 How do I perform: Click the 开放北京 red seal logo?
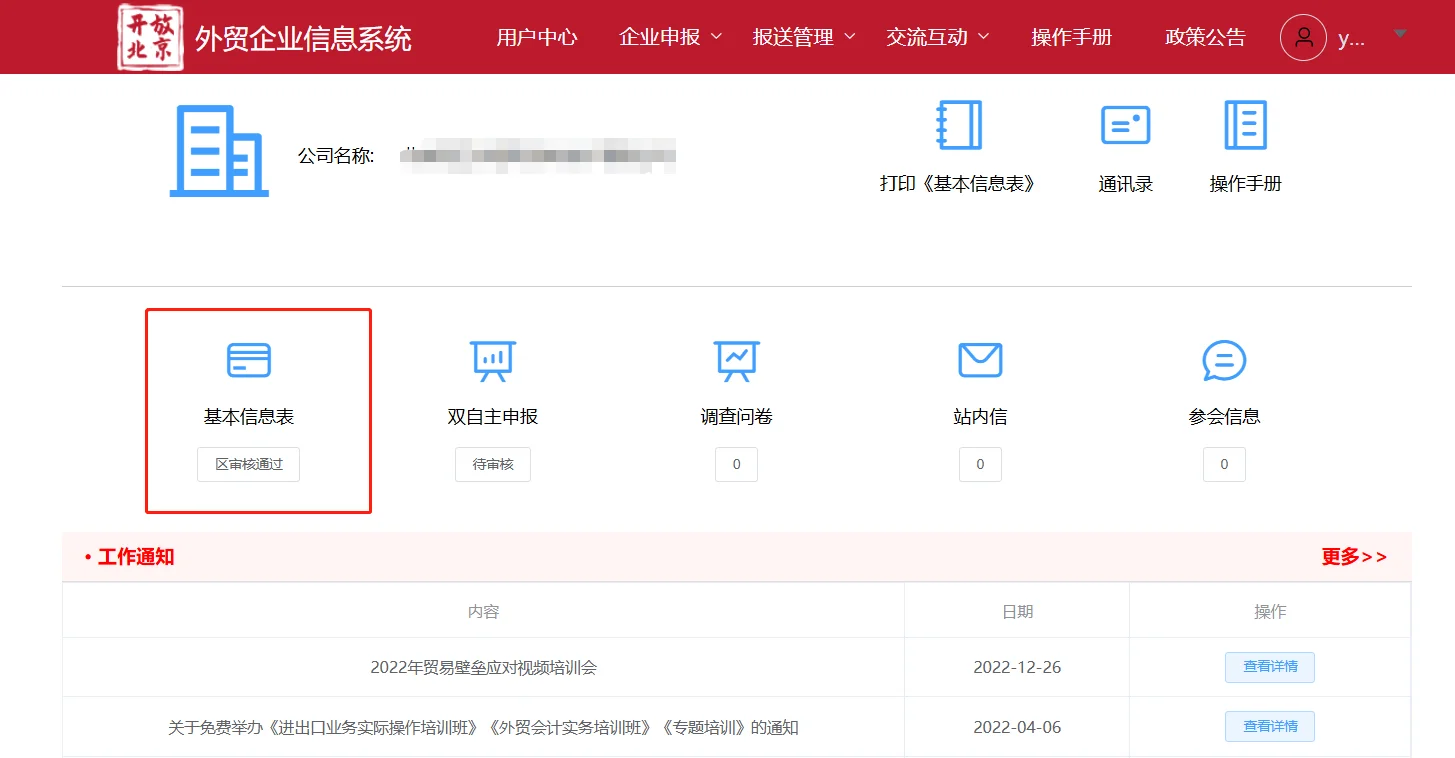tap(147, 37)
